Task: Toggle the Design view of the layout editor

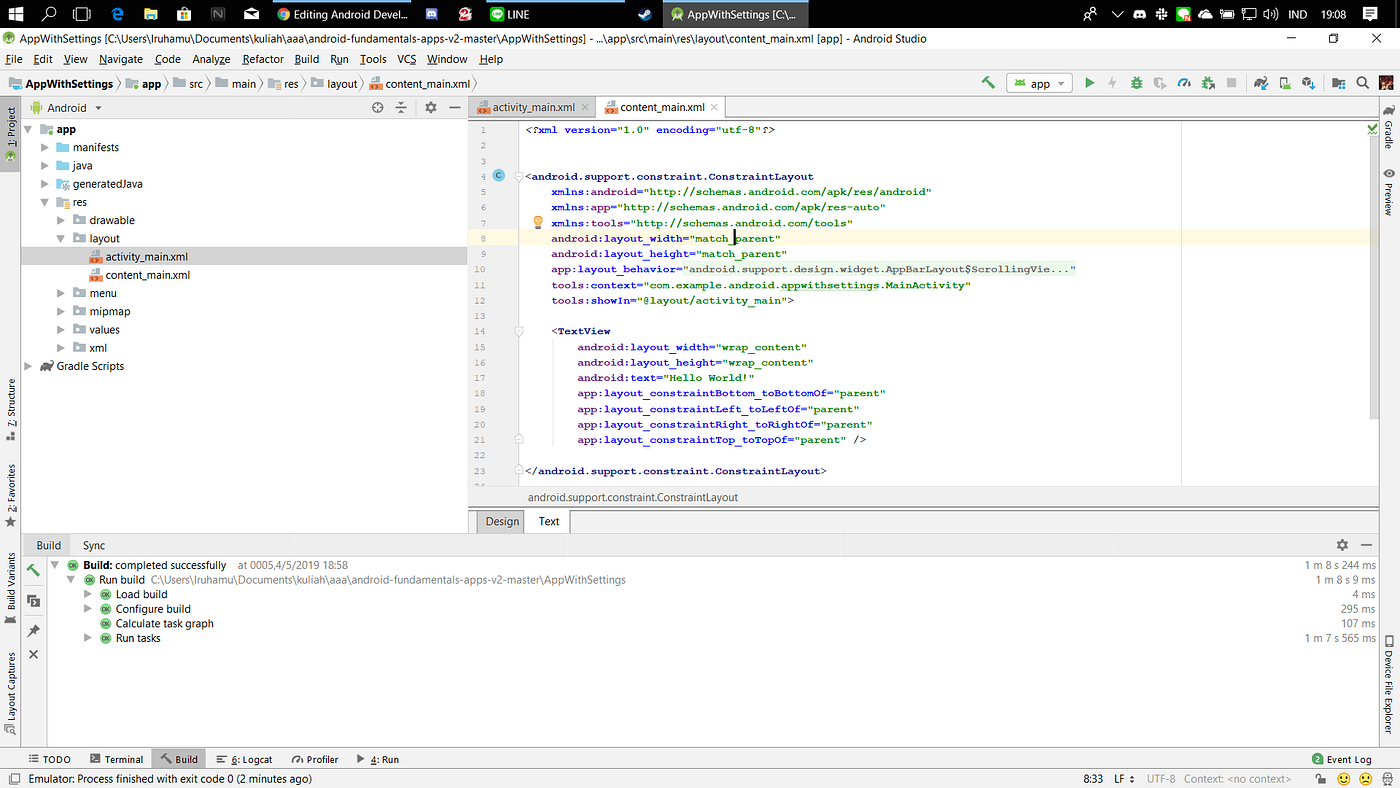Action: pos(502,521)
